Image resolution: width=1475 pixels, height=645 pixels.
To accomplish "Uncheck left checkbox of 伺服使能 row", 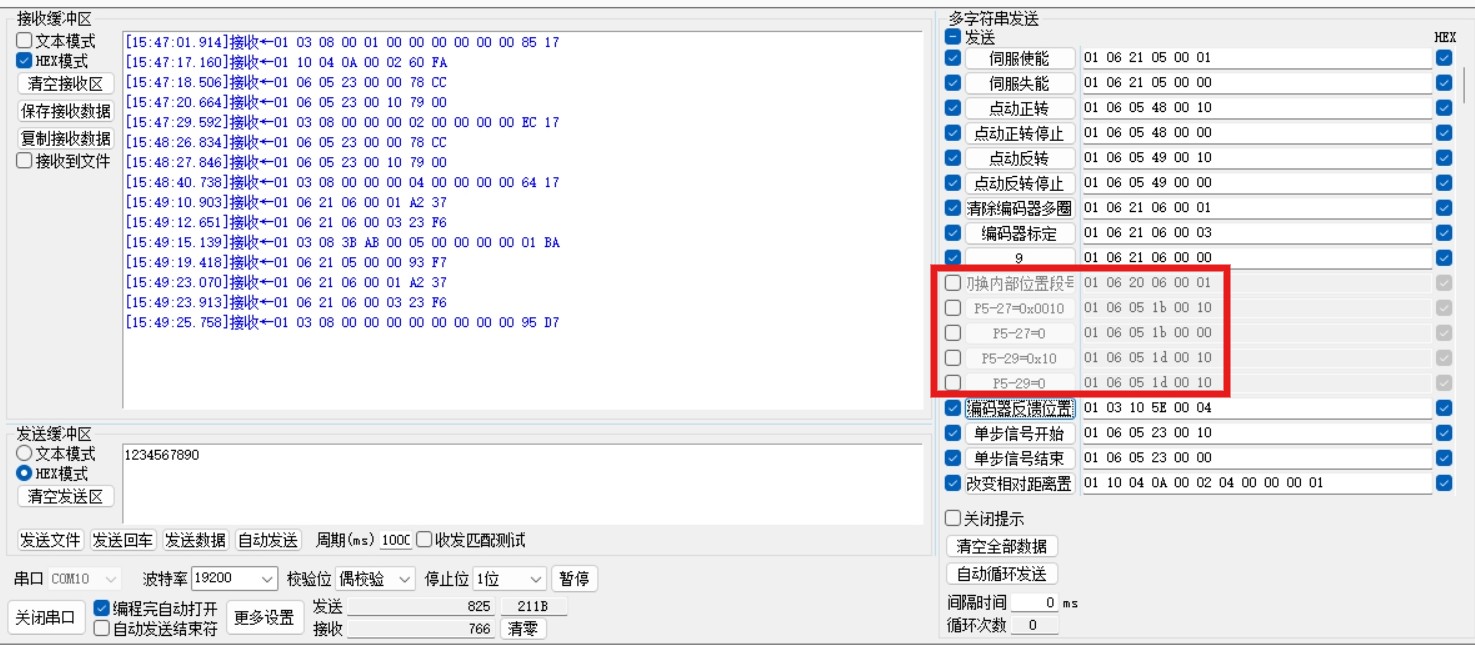I will coord(953,58).
